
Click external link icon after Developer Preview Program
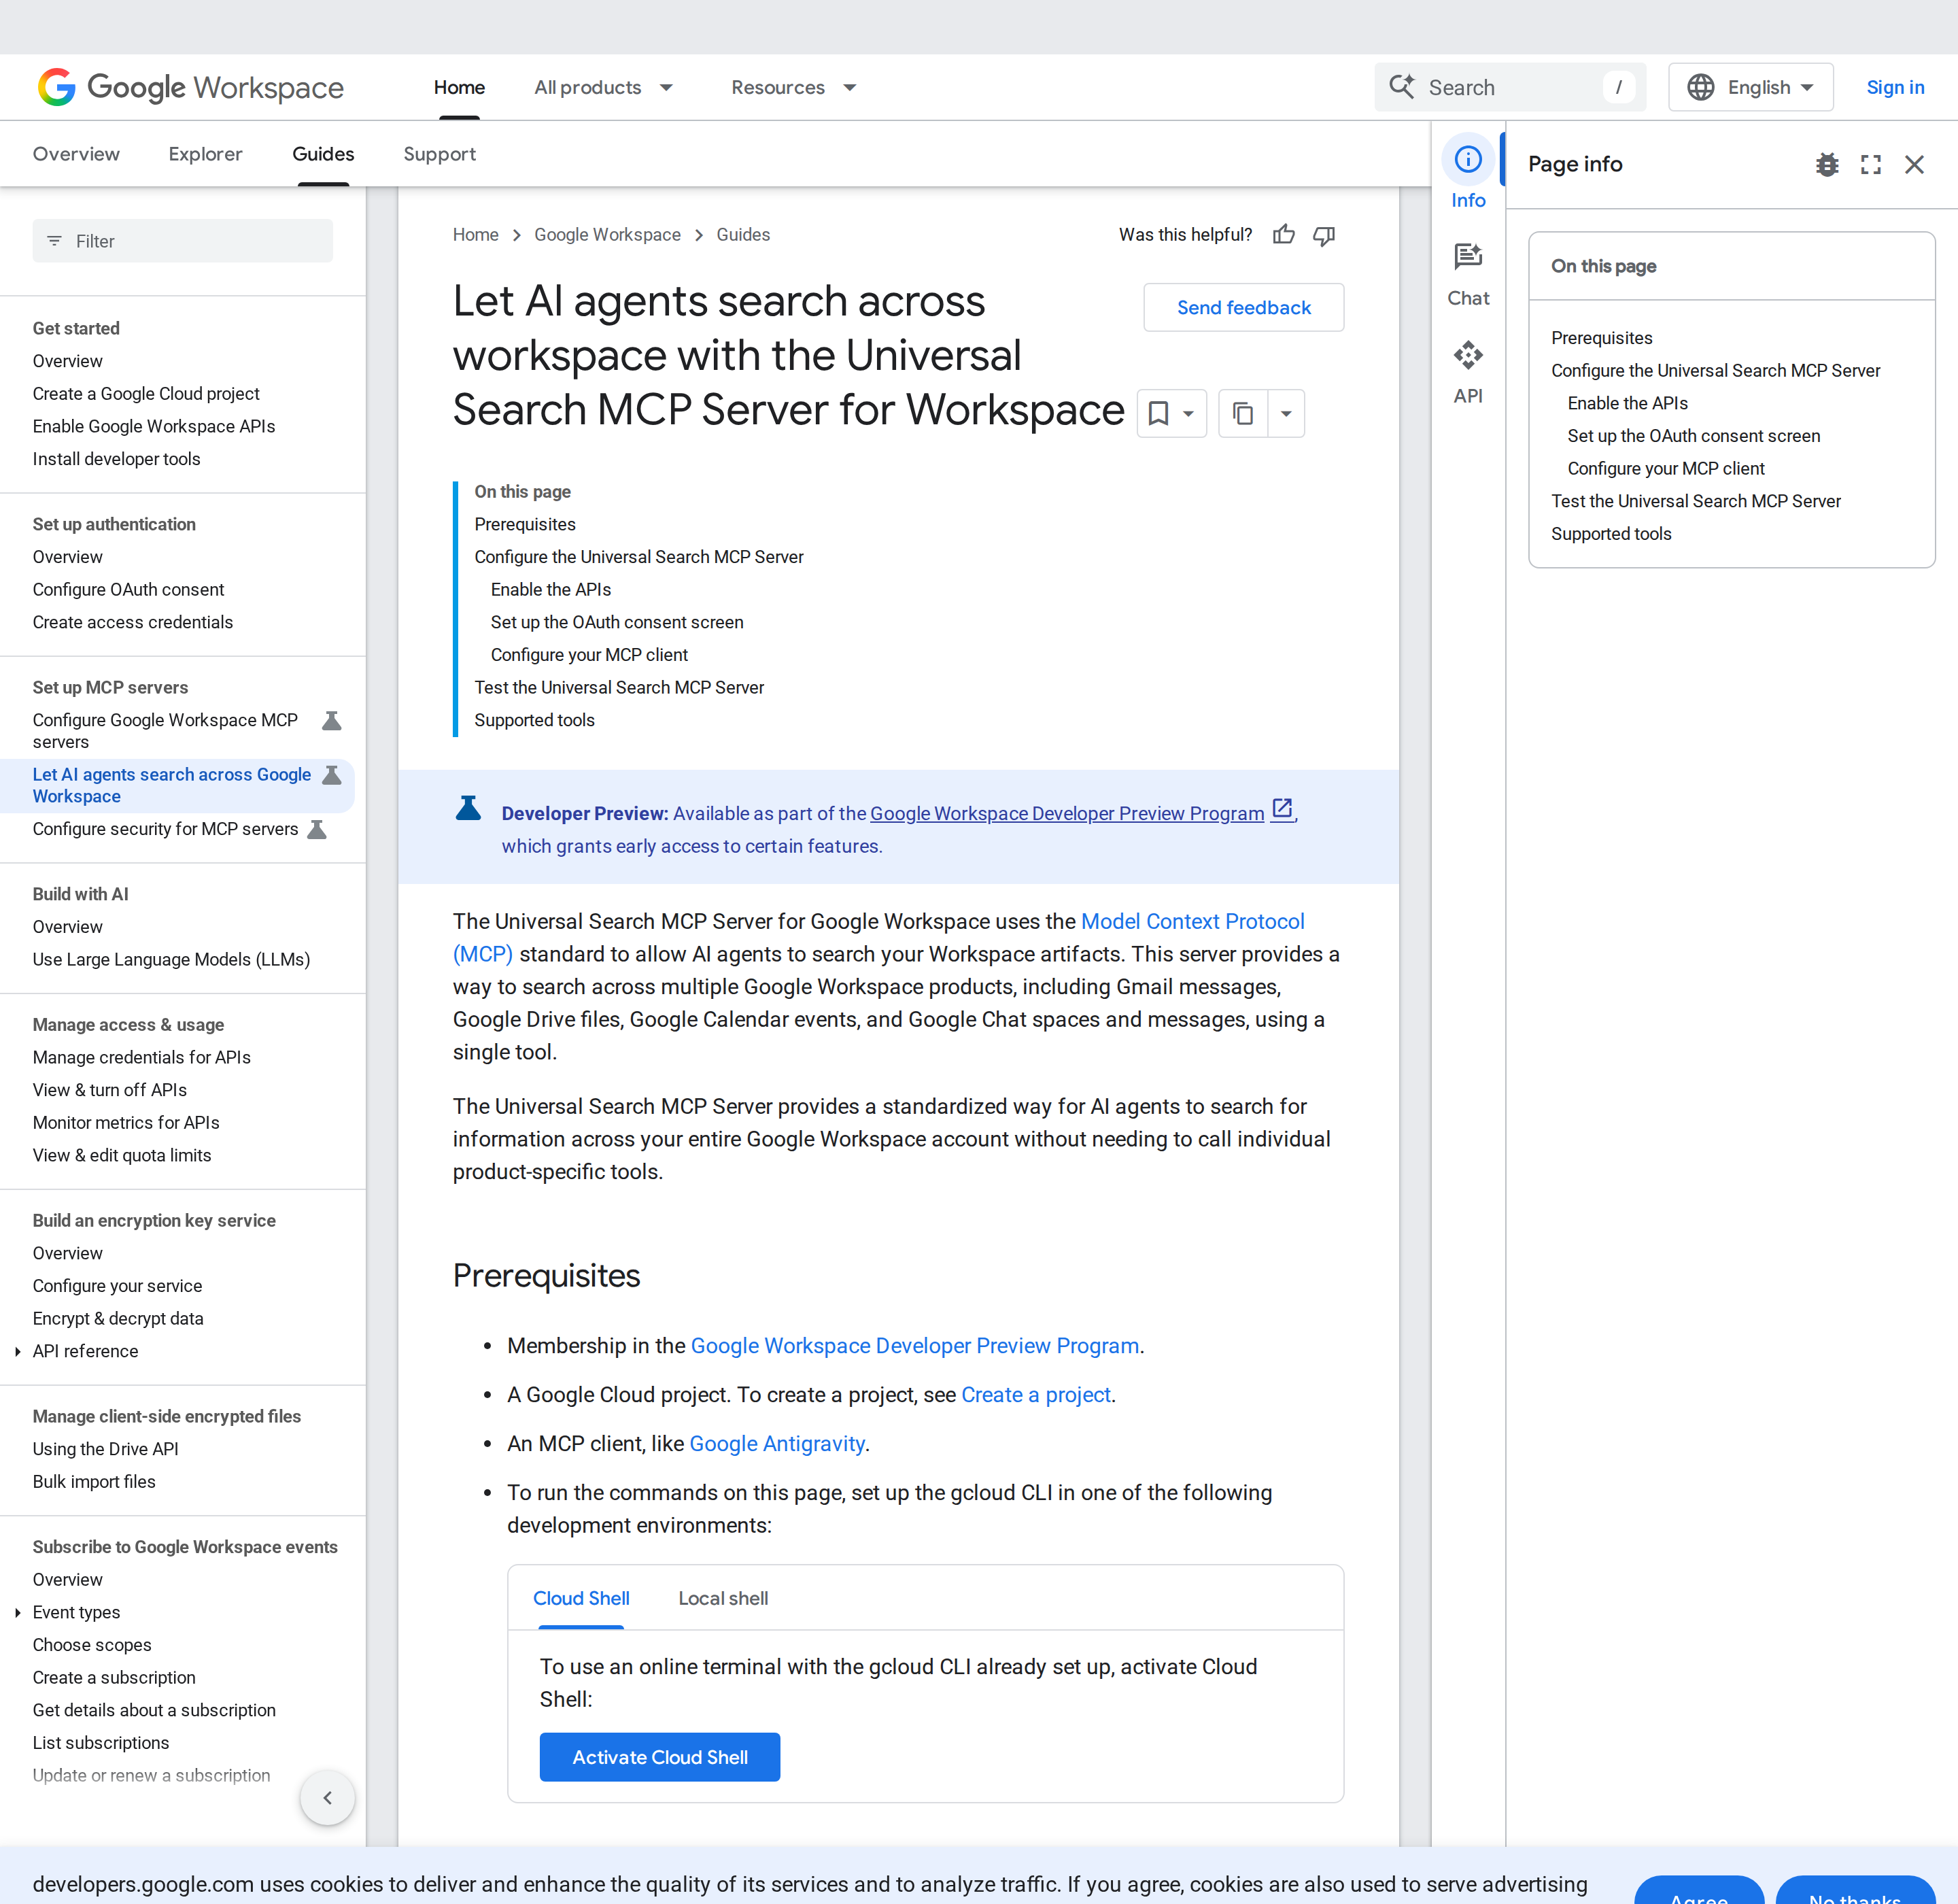[1282, 810]
